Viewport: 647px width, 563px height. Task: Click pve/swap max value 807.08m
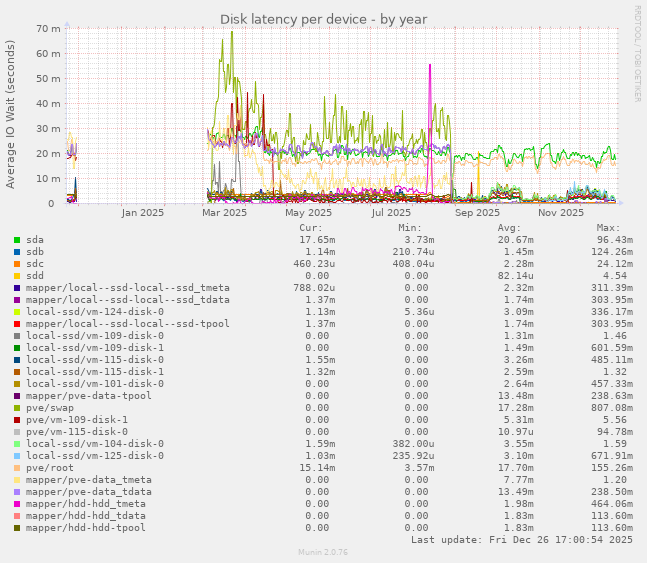pyautogui.click(x=612, y=408)
